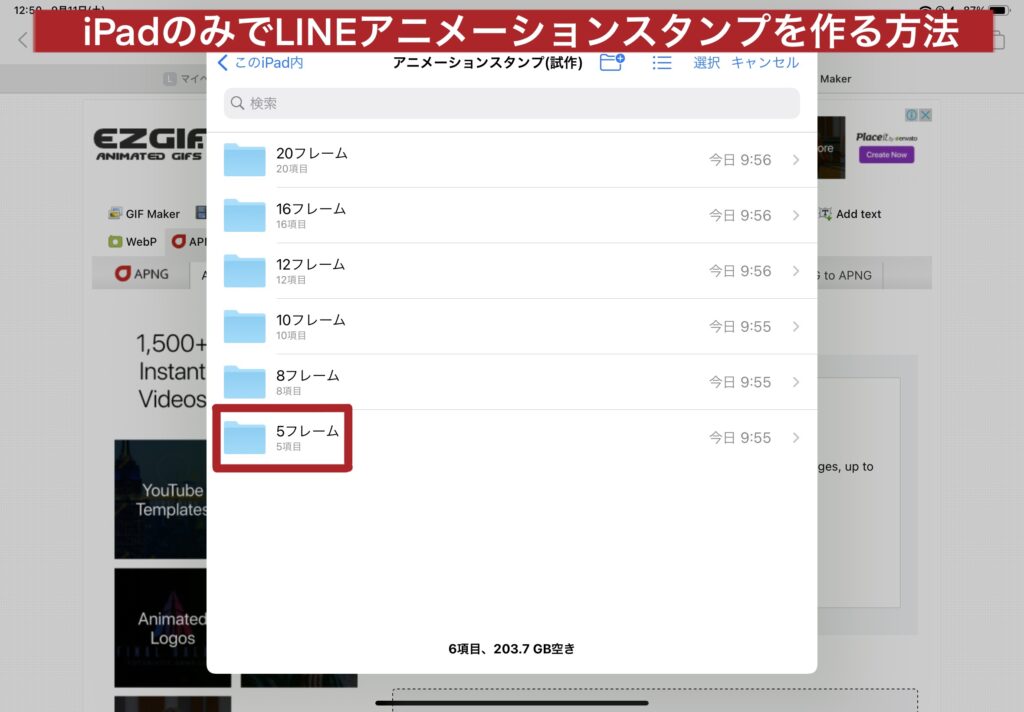Click the 今日 9:56 timestamp of 20フレーム
Viewport: 1024px width, 712px height.
(x=740, y=160)
